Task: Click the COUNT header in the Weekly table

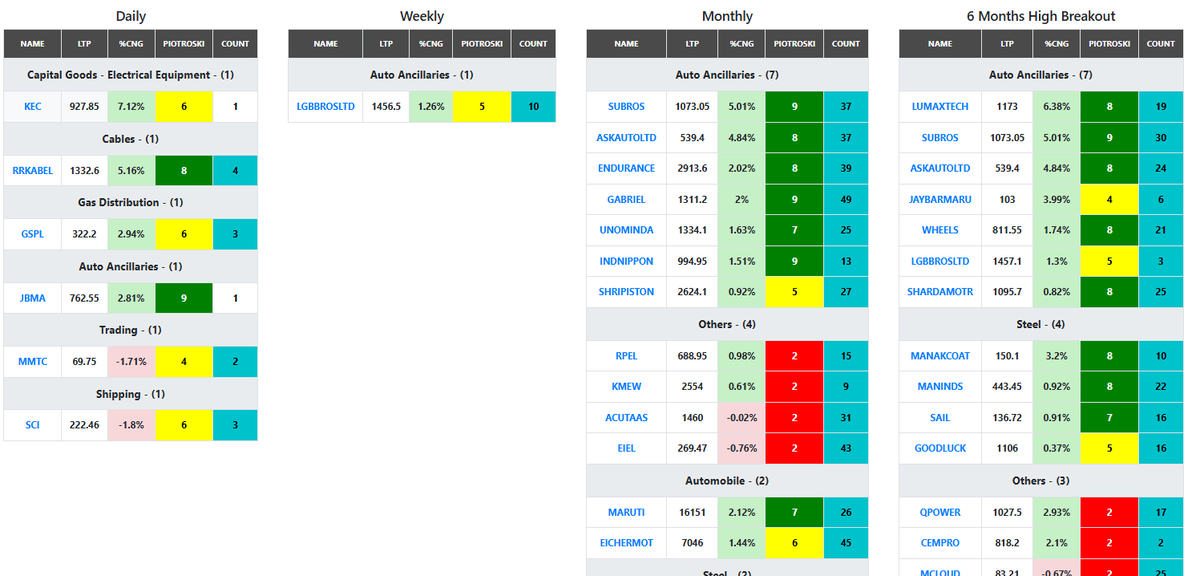Action: (x=533, y=44)
